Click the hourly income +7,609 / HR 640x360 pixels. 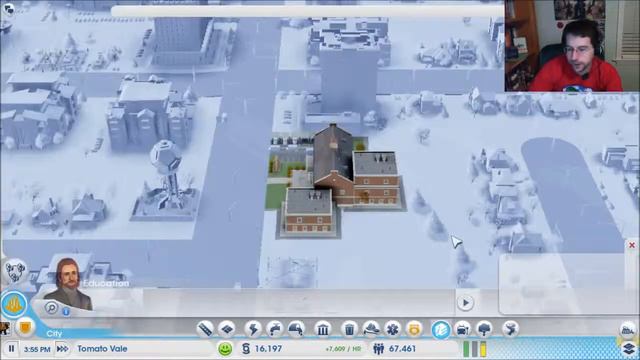point(343,349)
